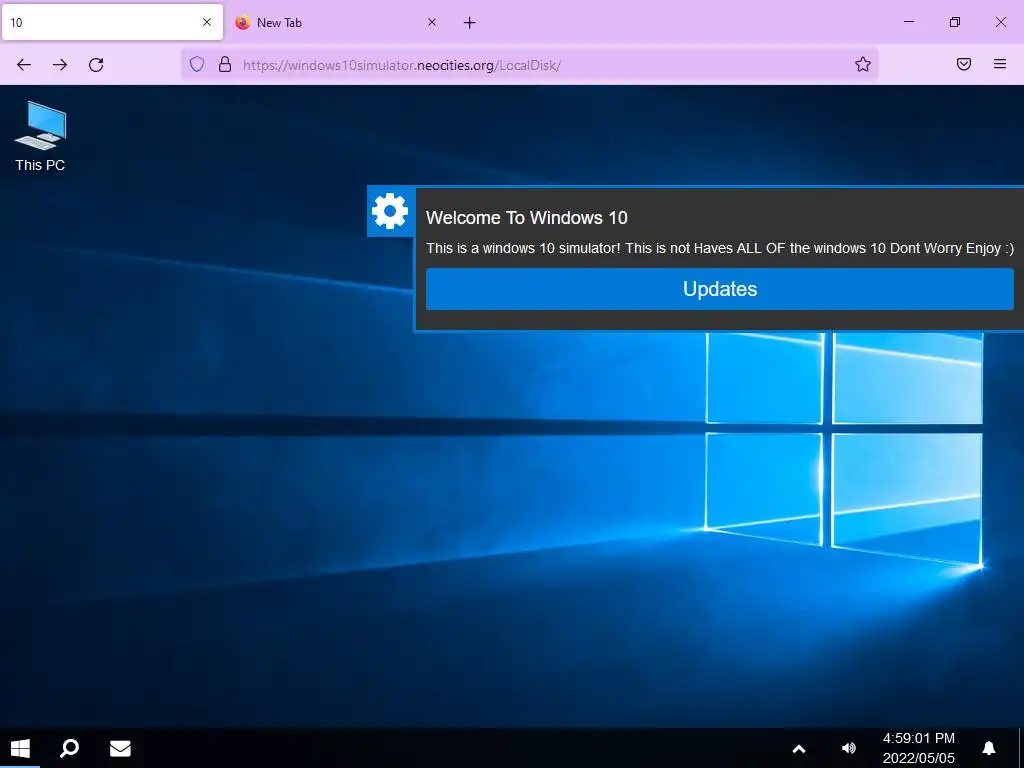The height and width of the screenshot is (768, 1024).
Task: Switch to the New Tab tab
Action: point(336,23)
